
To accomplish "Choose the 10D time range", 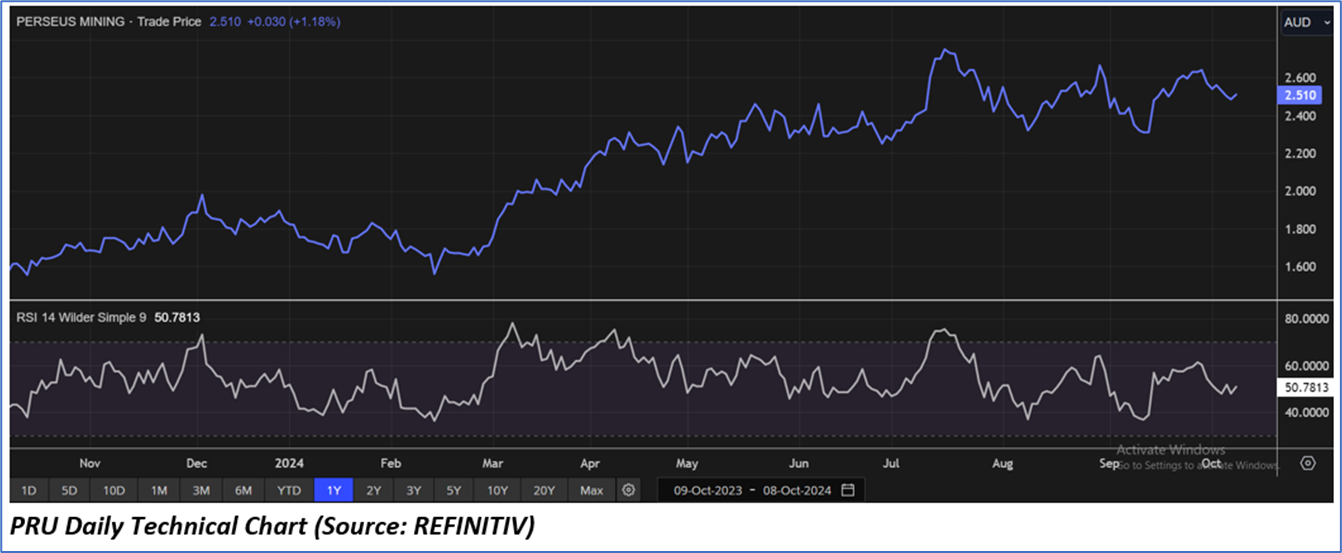I will (x=113, y=490).
